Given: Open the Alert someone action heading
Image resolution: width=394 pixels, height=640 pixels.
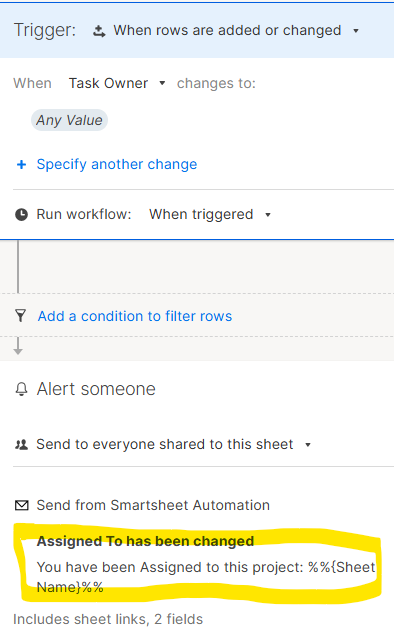Looking at the screenshot, I should pos(96,389).
